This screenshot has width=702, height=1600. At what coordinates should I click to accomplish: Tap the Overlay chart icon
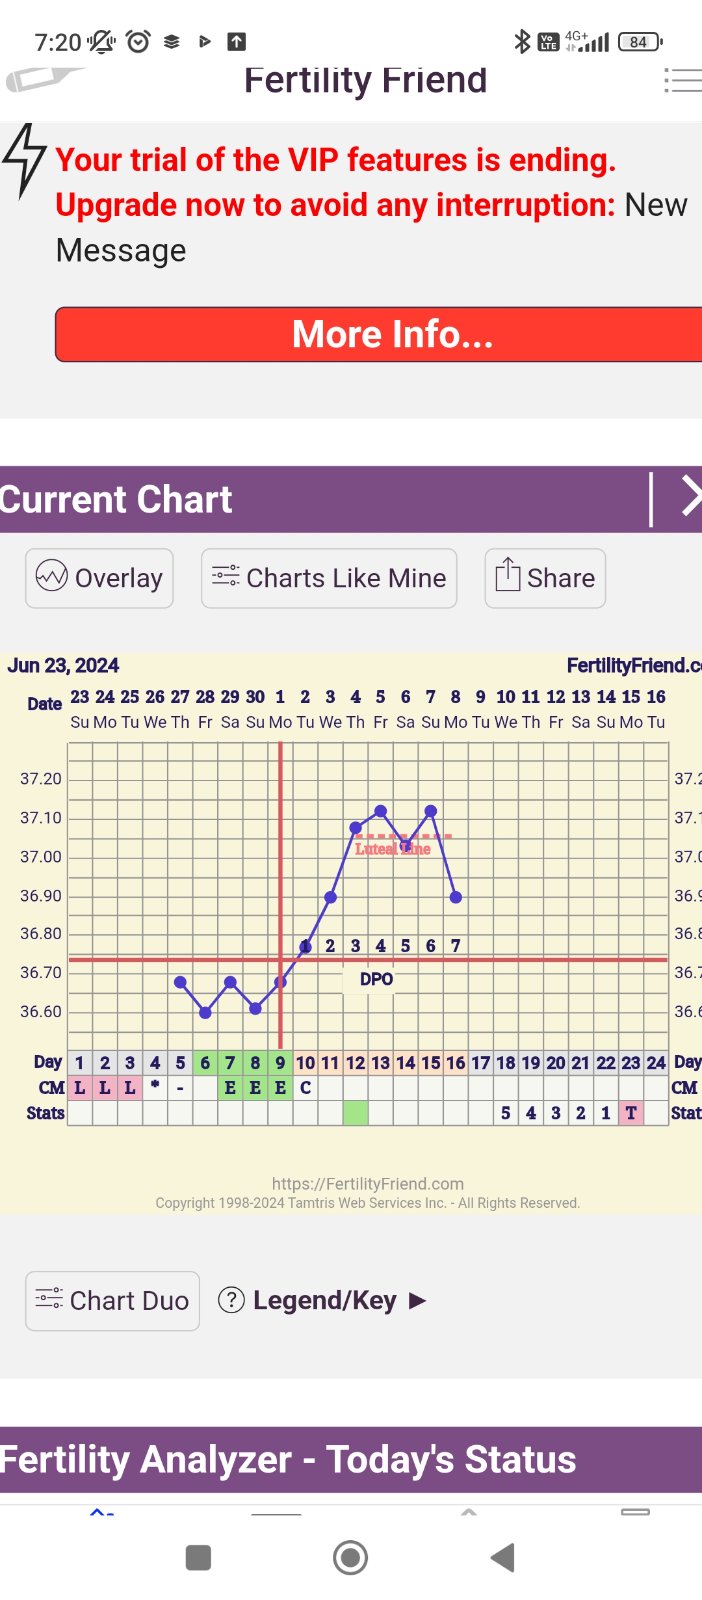51,577
